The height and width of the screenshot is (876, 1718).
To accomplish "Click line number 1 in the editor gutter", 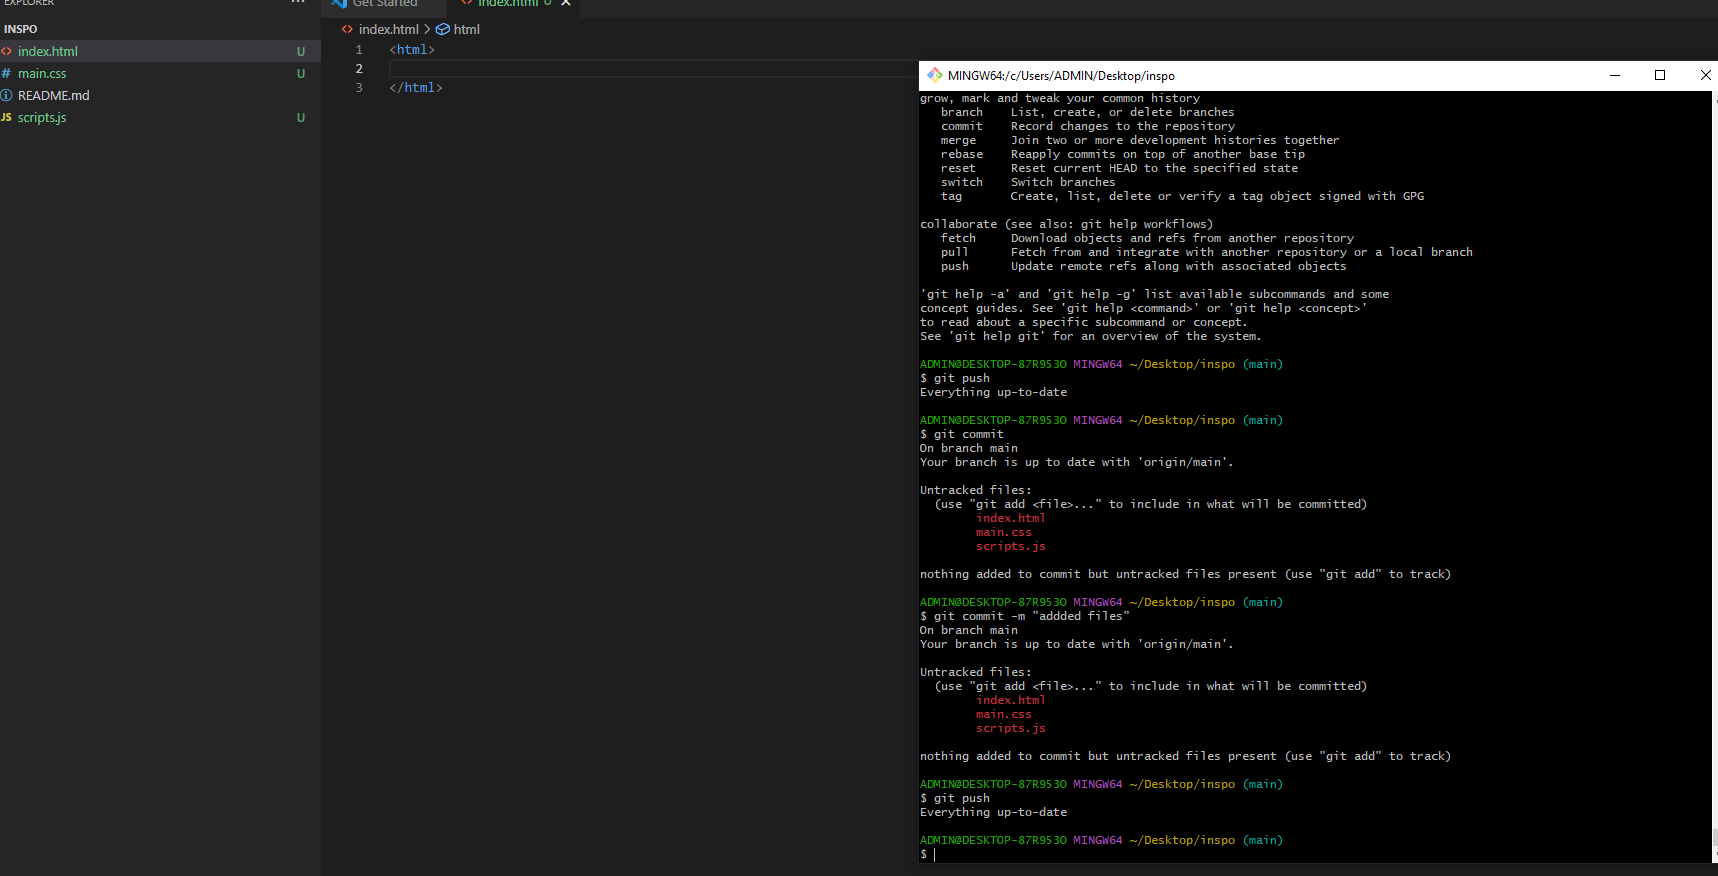I will 359,49.
